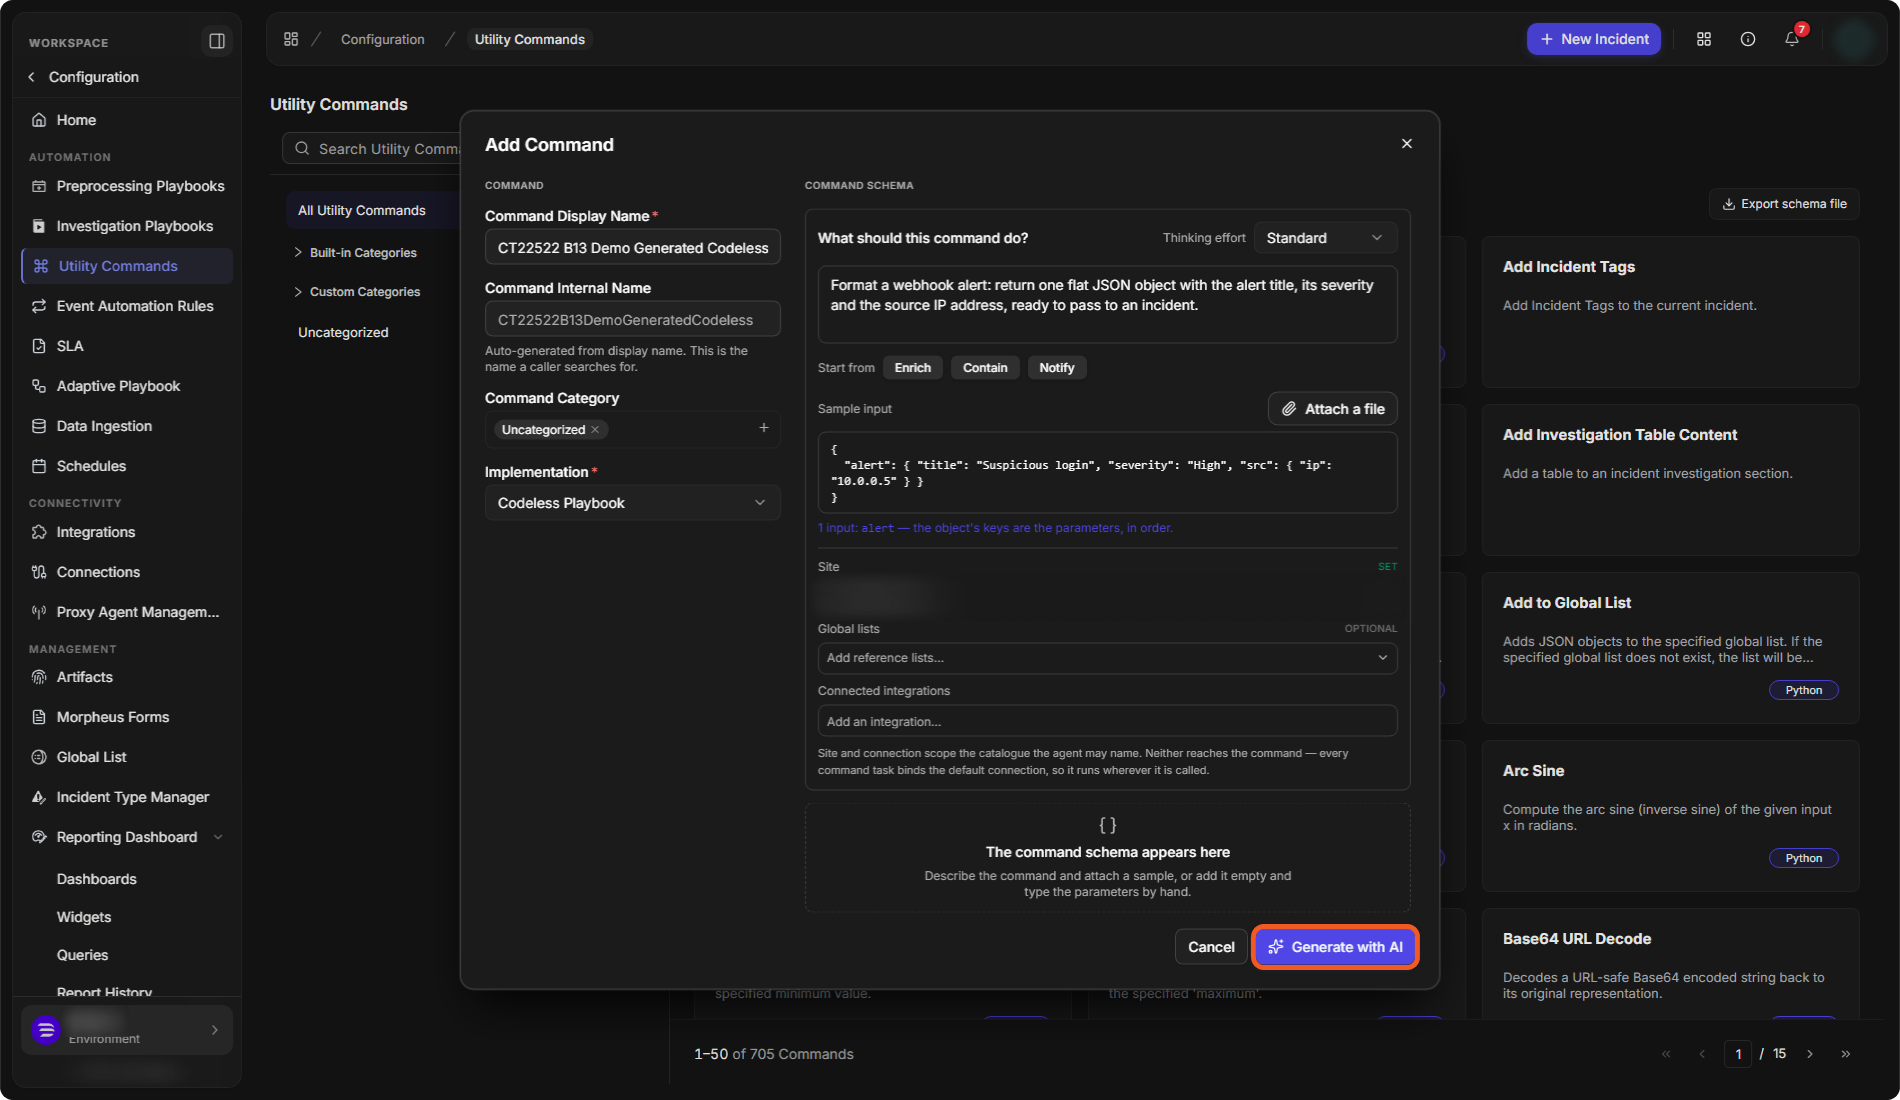Open the Environment switcher chevron
The height and width of the screenshot is (1100, 1900).
pos(214,1030)
